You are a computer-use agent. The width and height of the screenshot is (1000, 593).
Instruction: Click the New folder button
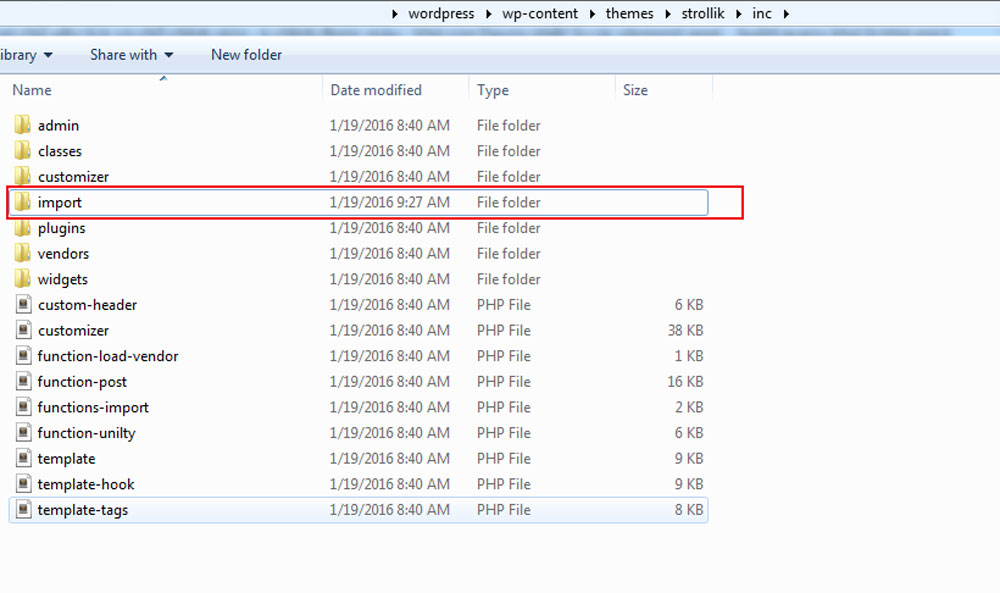coord(246,55)
